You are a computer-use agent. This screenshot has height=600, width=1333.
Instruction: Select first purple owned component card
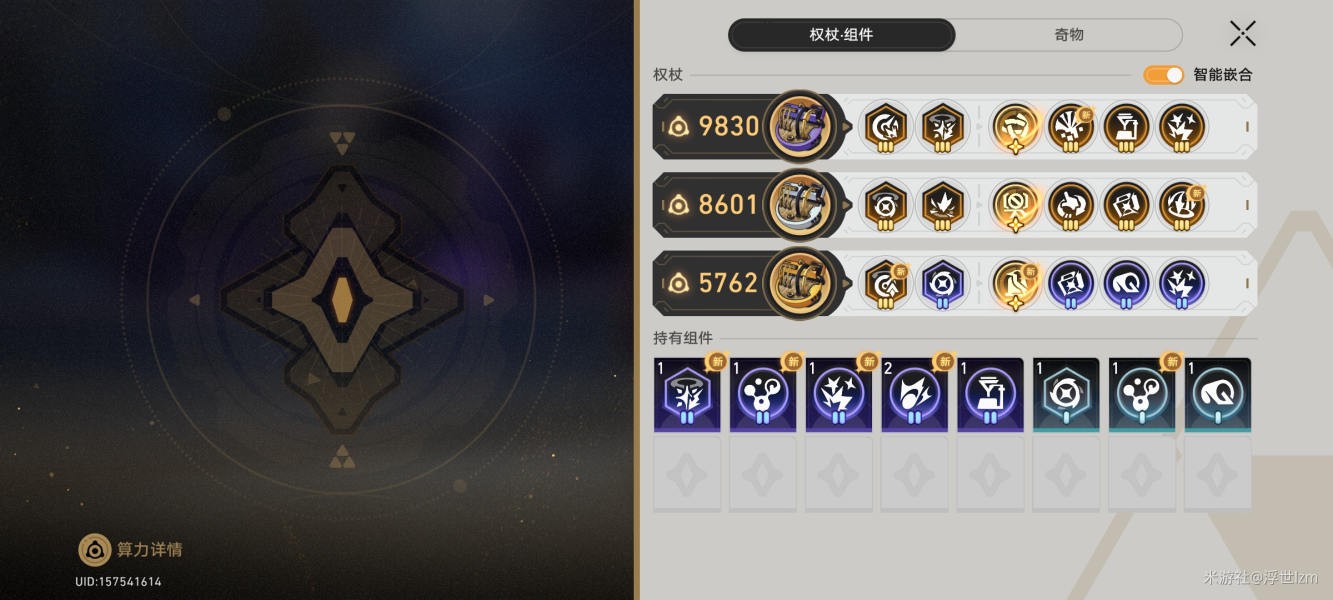[x=687, y=395]
